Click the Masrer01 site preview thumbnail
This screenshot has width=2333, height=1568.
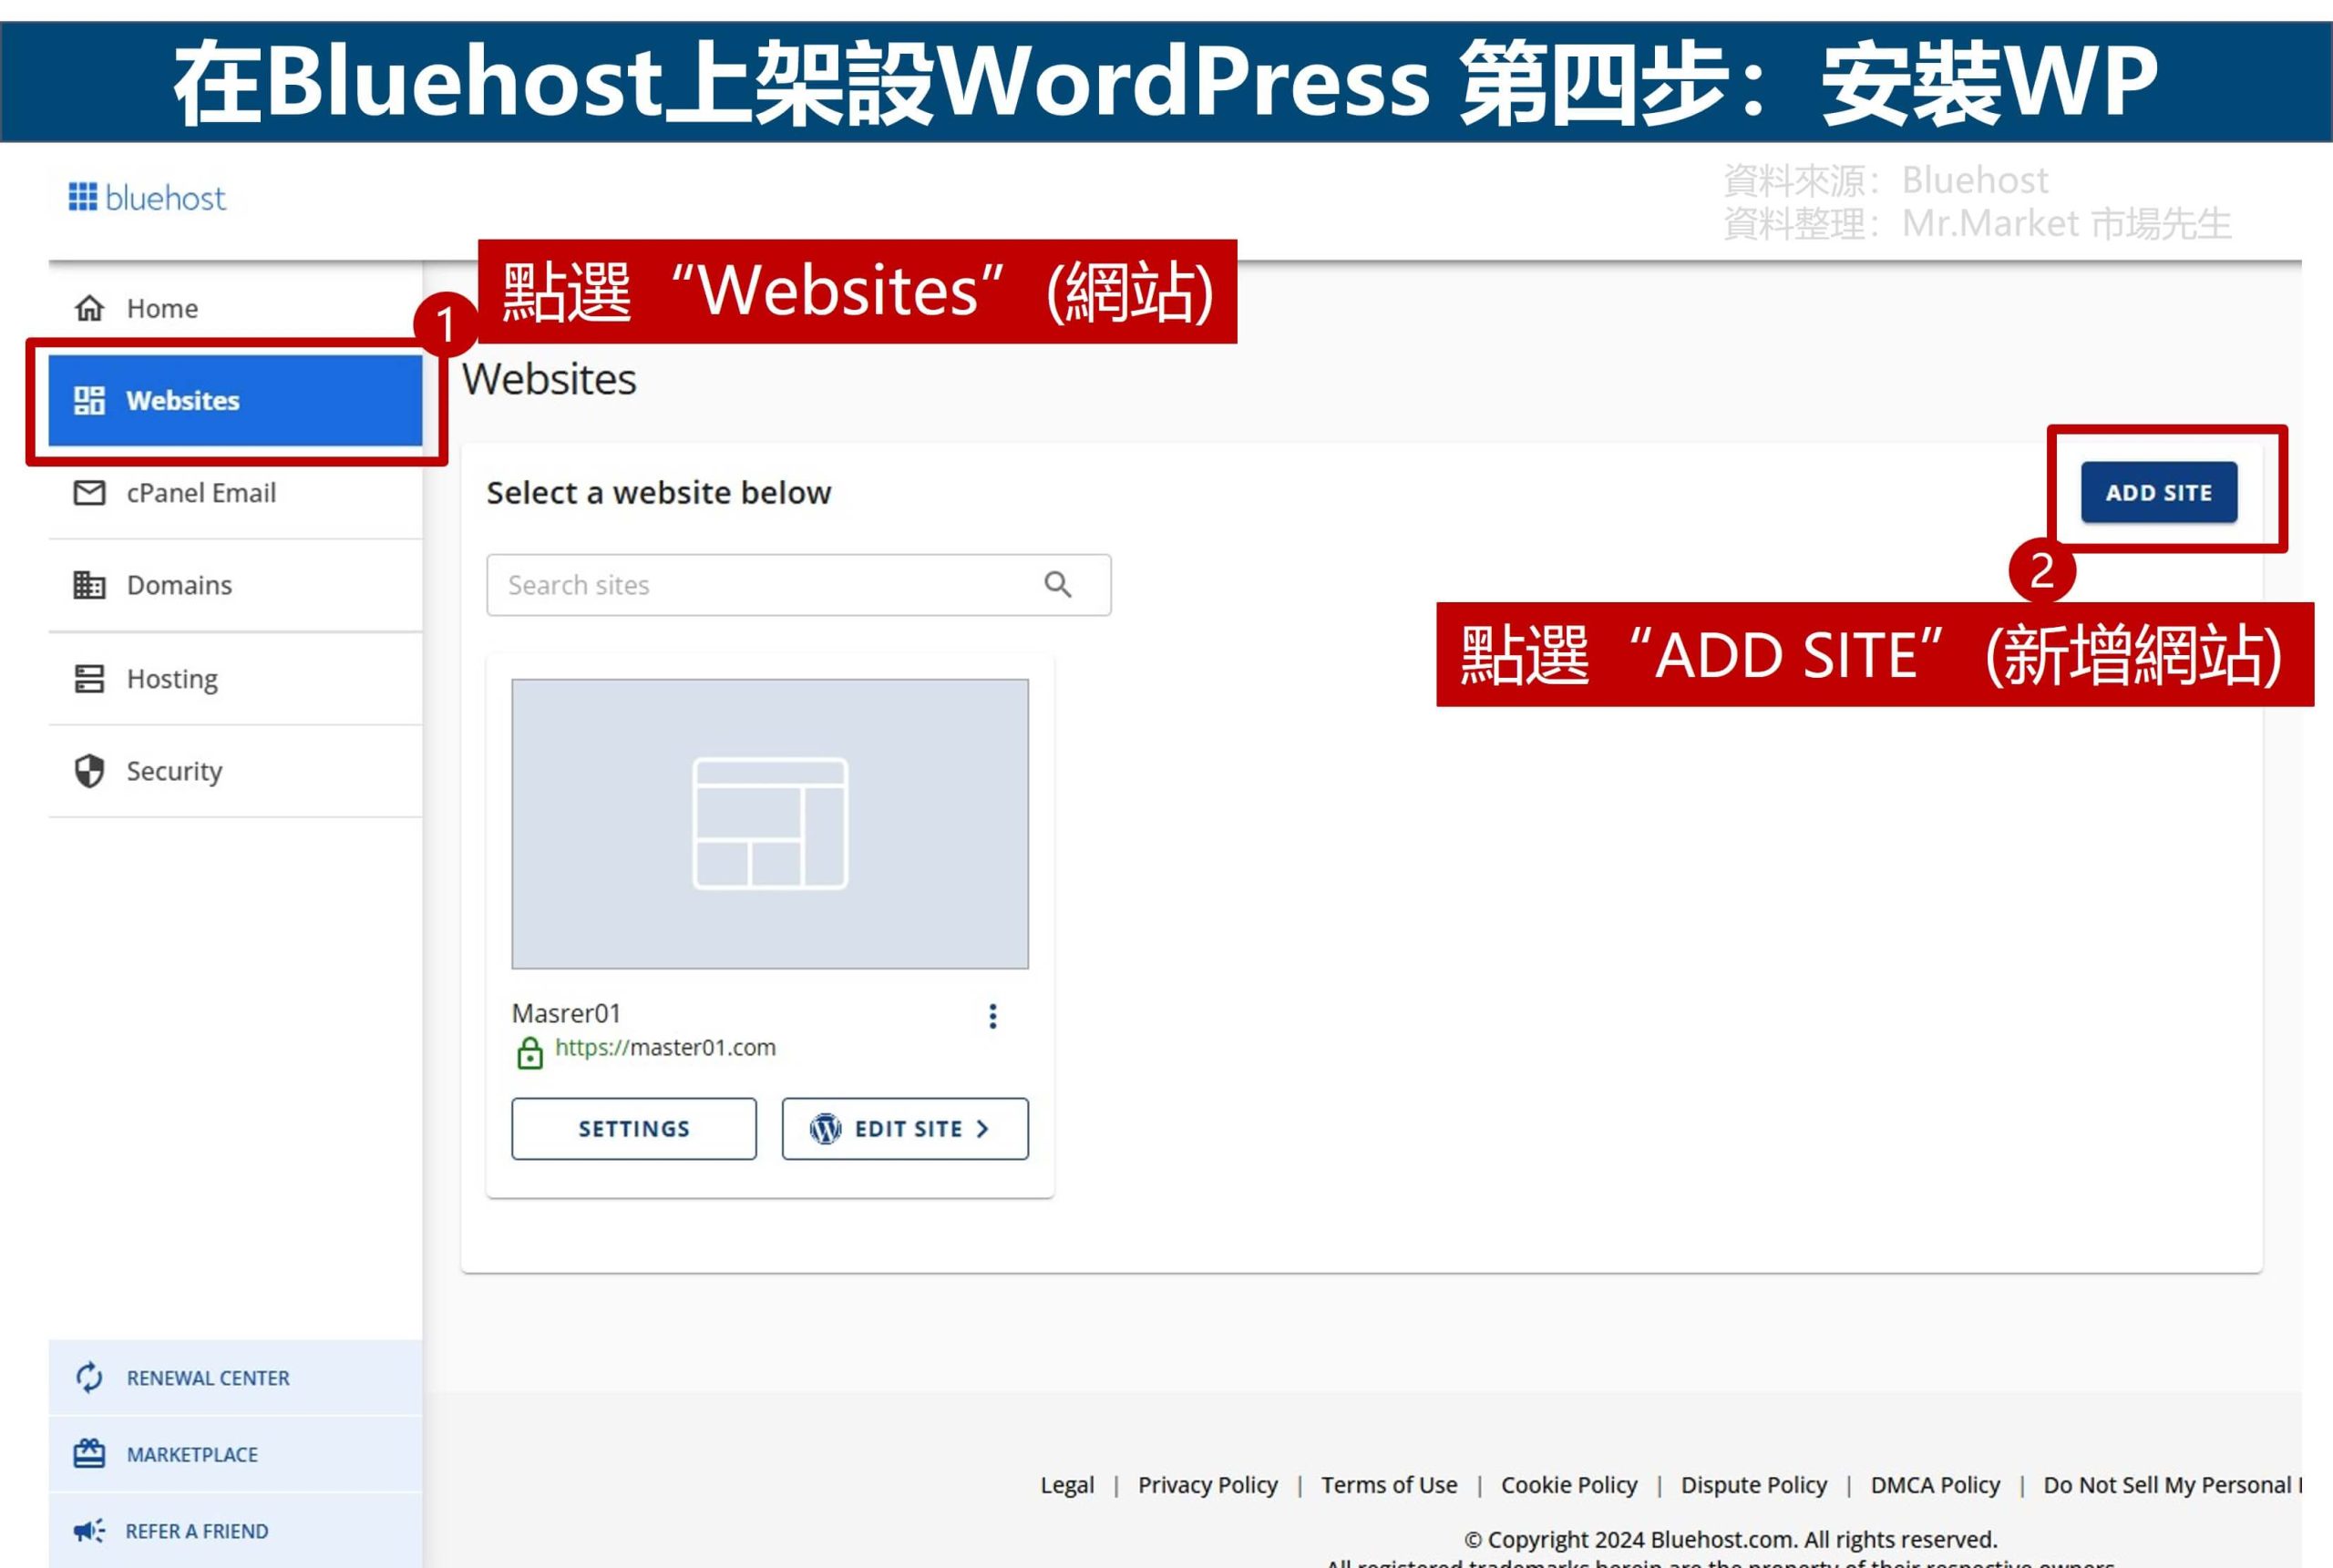point(770,824)
